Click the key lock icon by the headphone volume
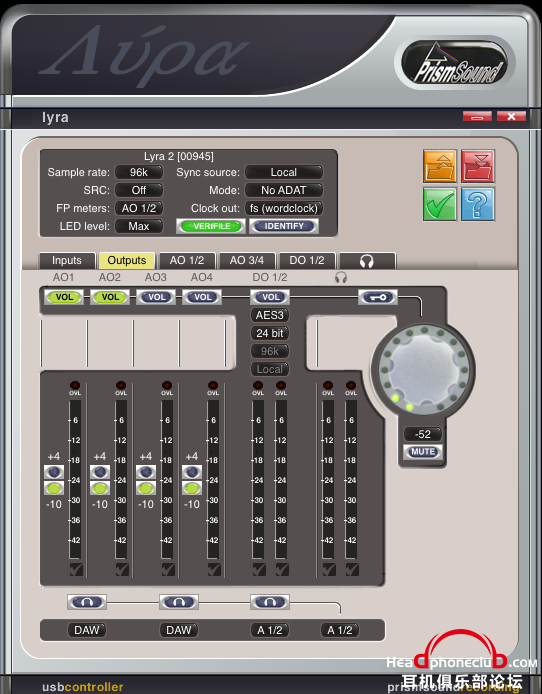 tap(378, 297)
